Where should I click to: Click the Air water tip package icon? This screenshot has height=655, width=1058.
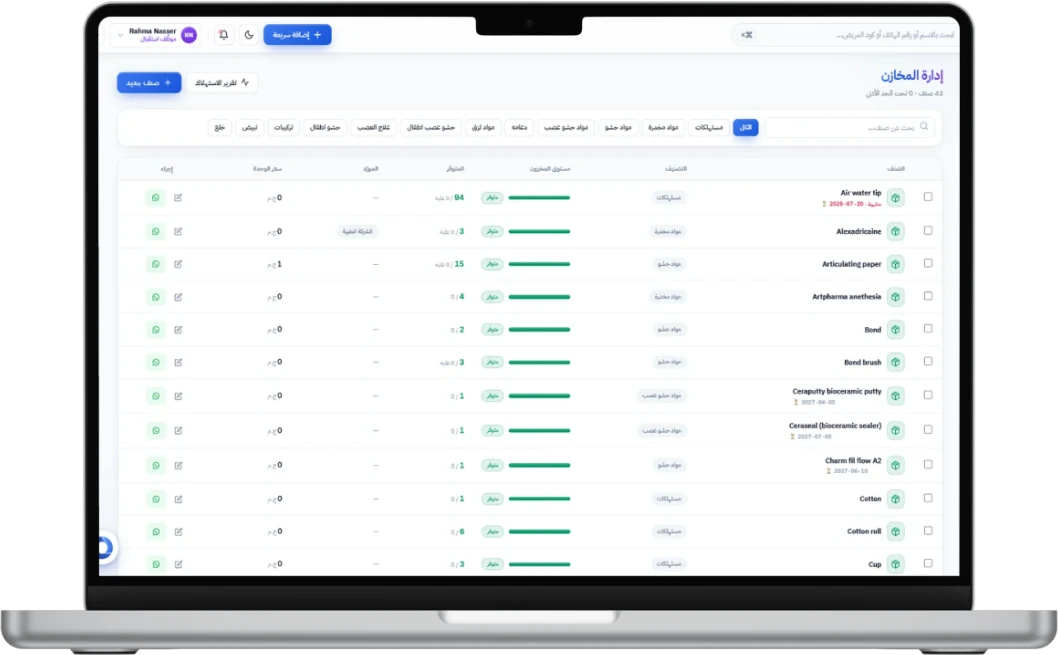click(x=895, y=198)
